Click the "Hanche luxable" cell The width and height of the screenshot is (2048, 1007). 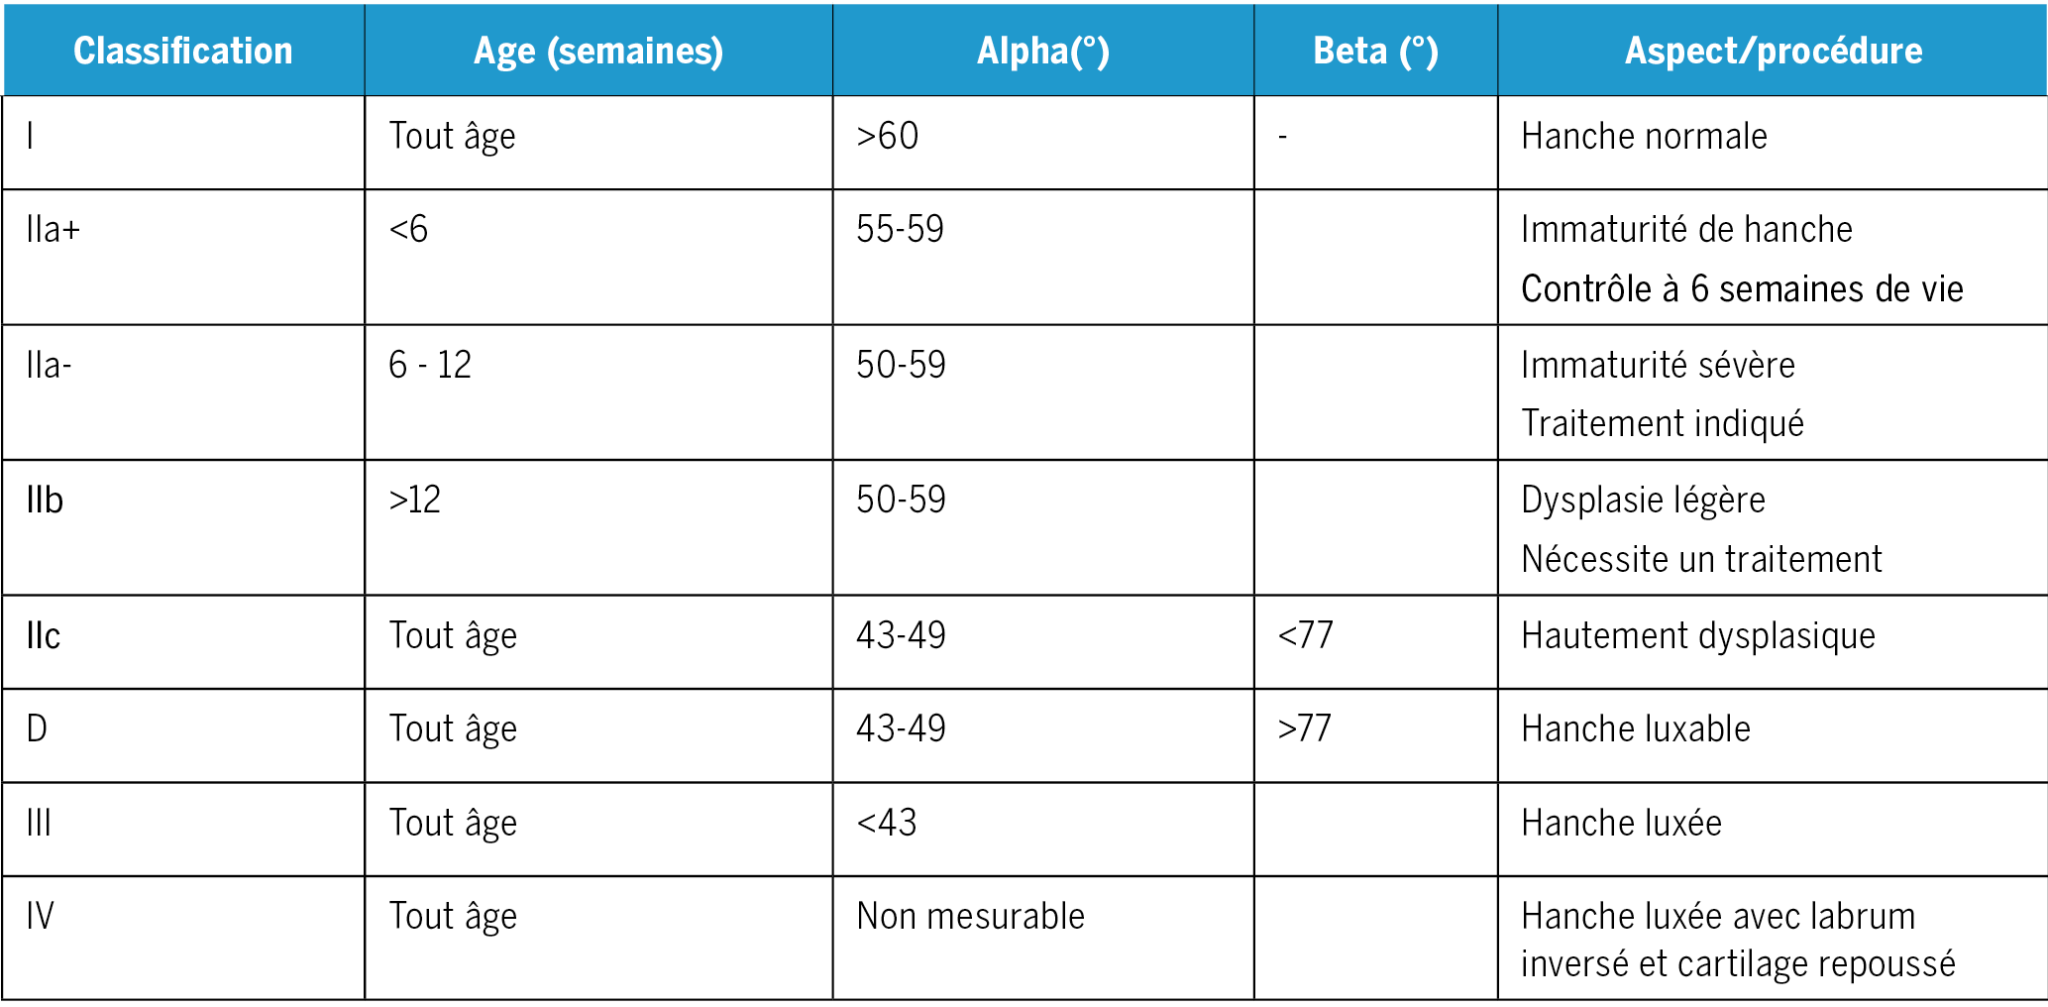1636,729
